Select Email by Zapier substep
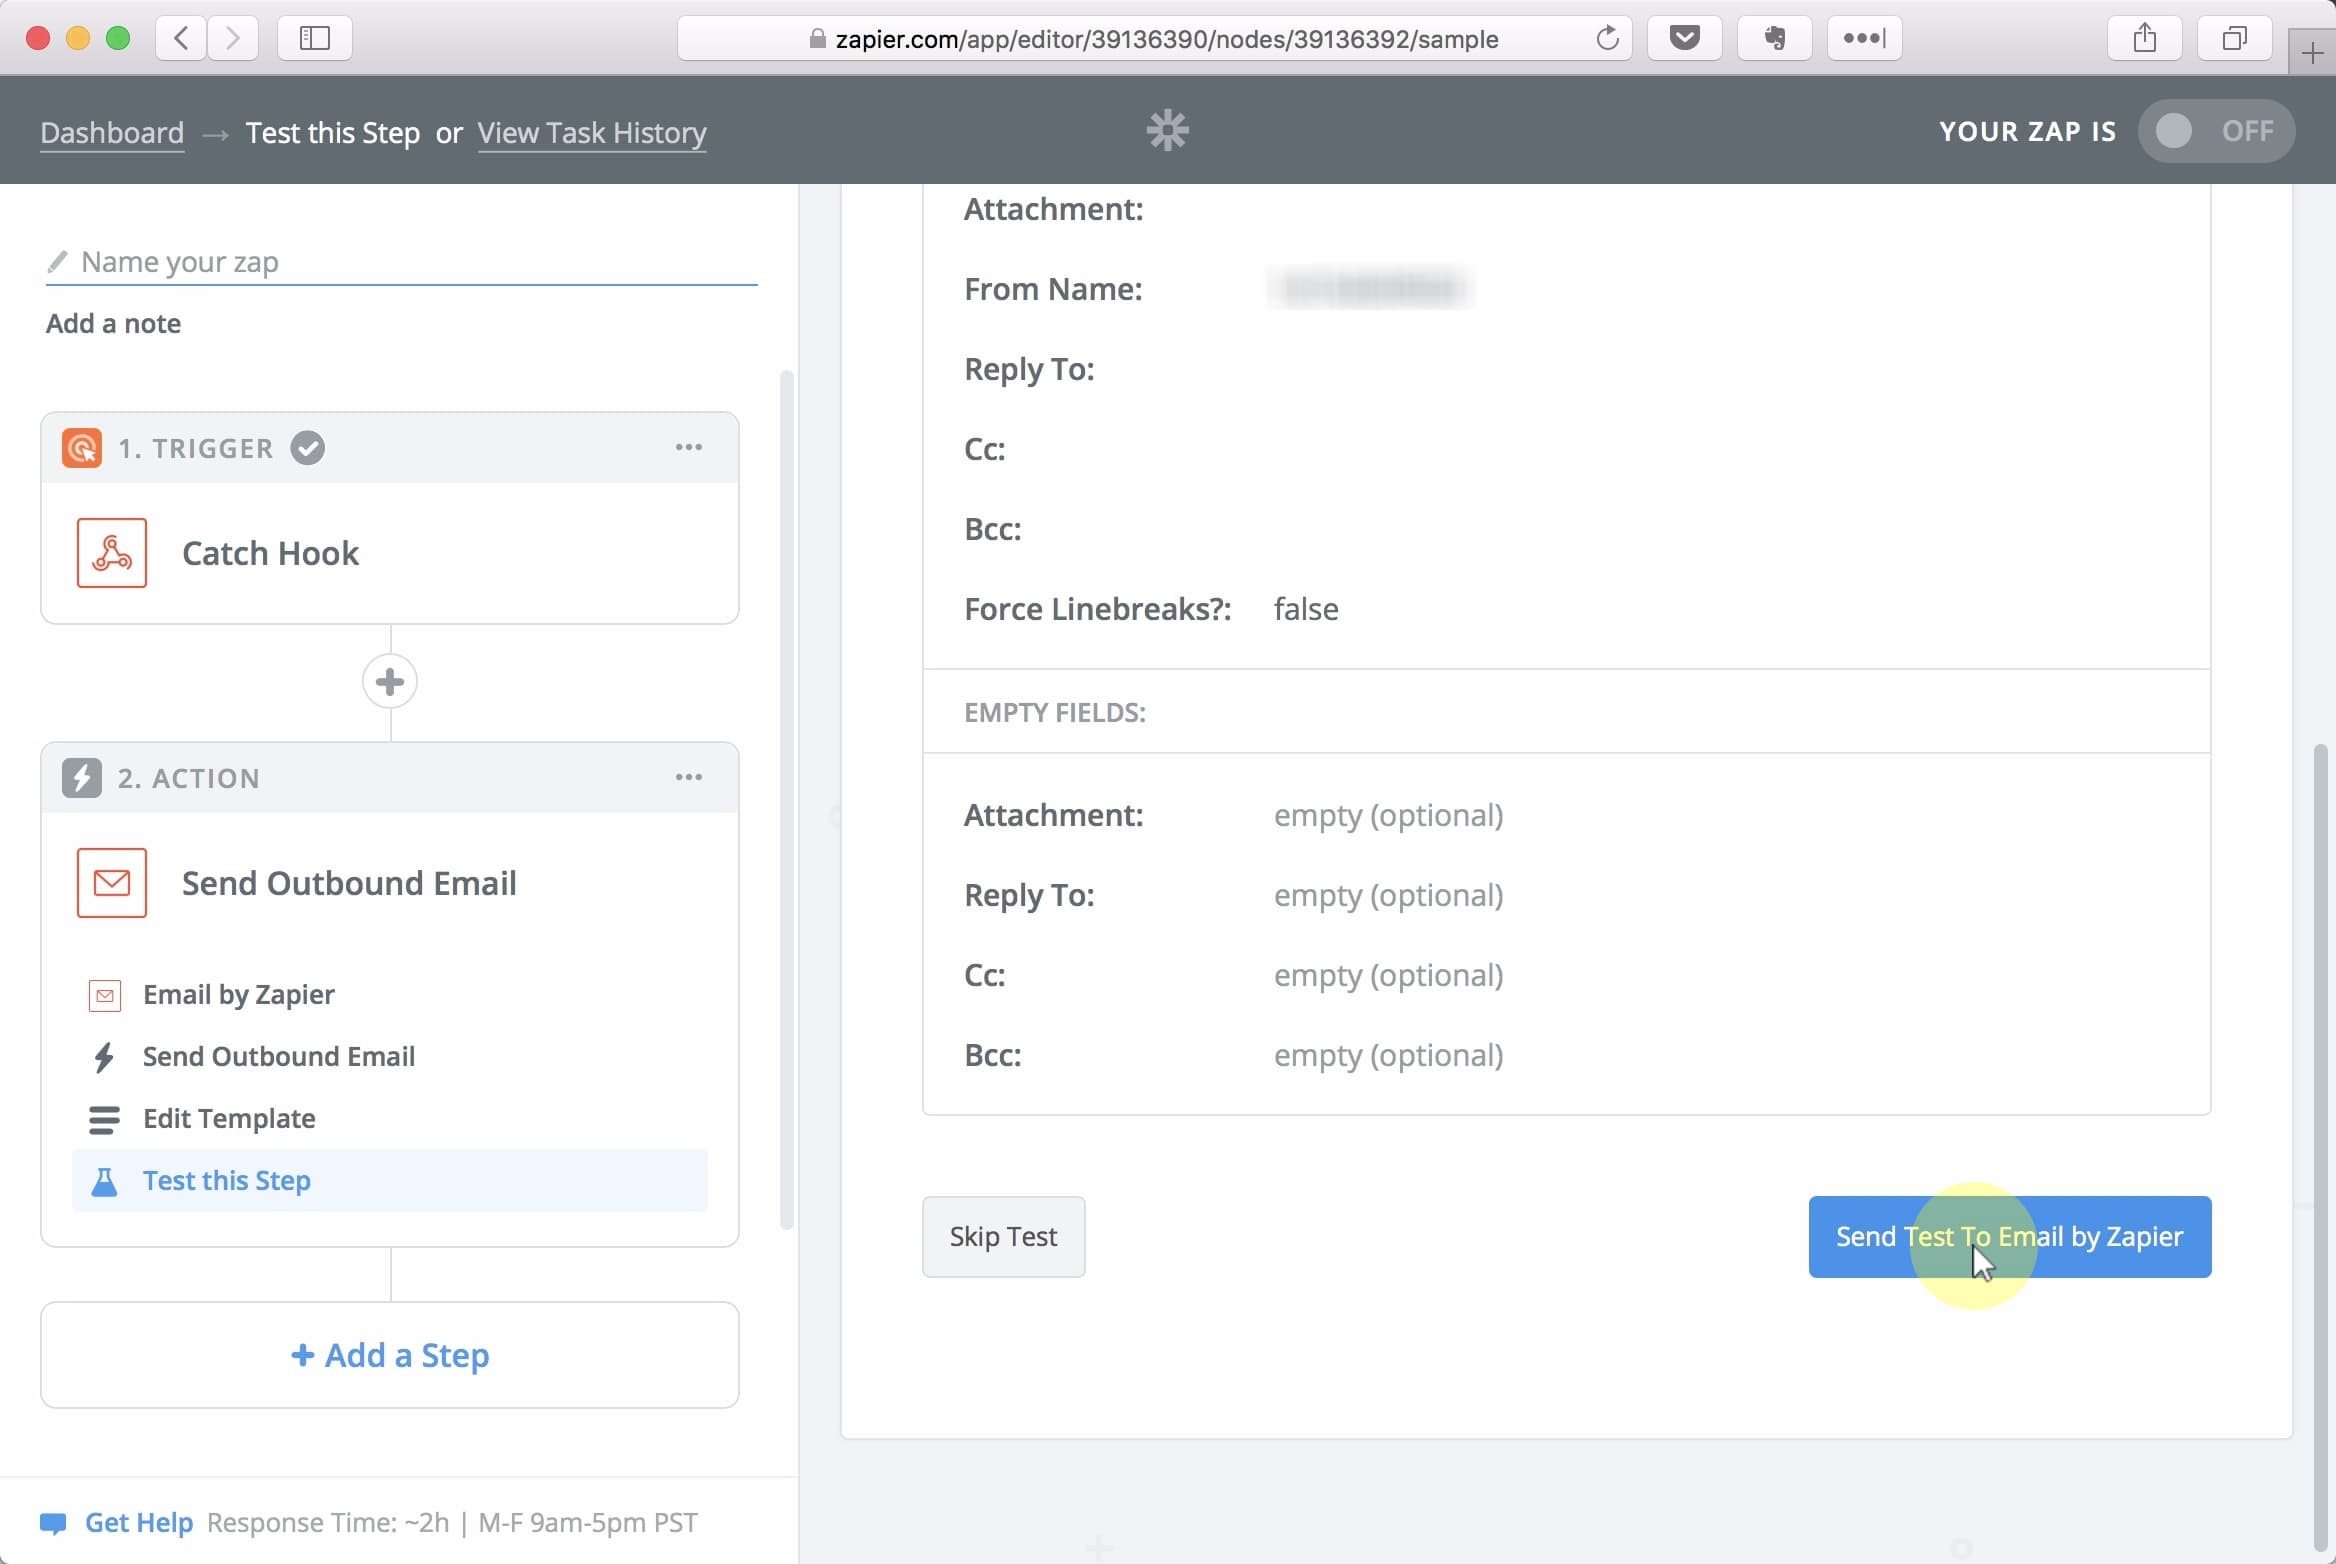This screenshot has height=1564, width=2336. tap(390, 995)
